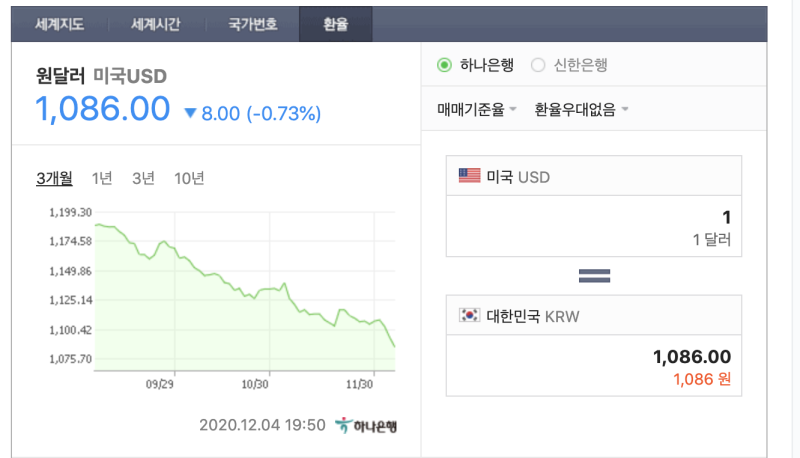800x458 pixels.
Task: Select the 환율 tab
Action: [335, 24]
